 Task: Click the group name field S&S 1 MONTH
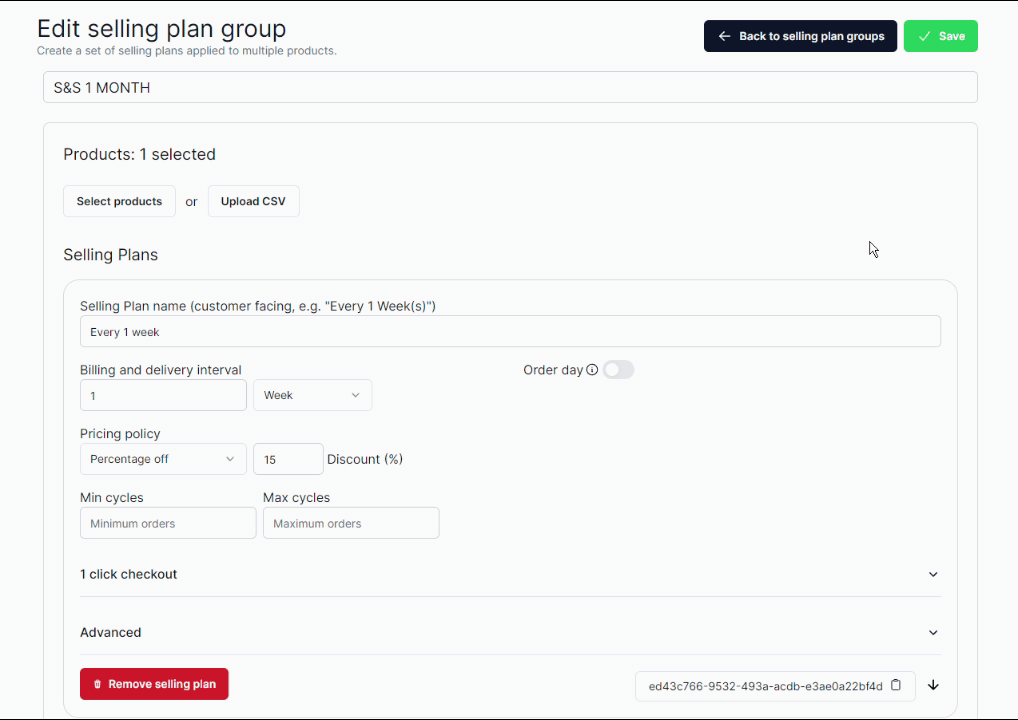tap(510, 87)
